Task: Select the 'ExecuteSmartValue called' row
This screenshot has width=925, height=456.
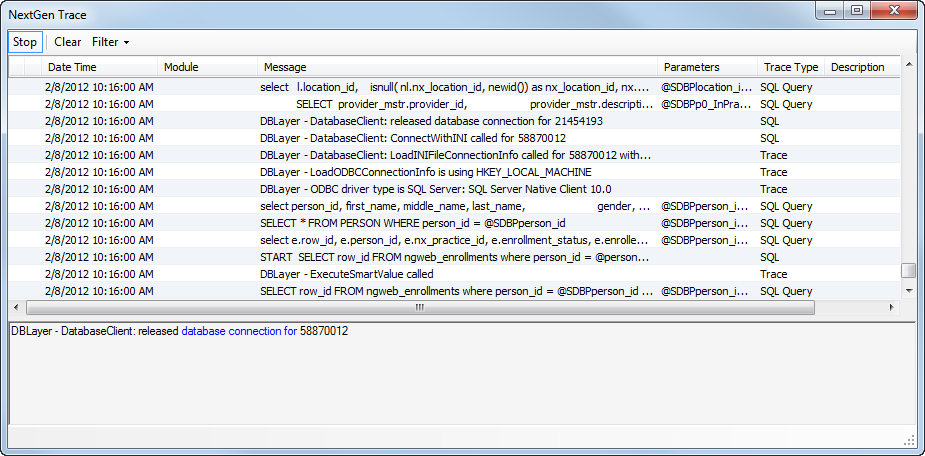Action: (x=455, y=274)
